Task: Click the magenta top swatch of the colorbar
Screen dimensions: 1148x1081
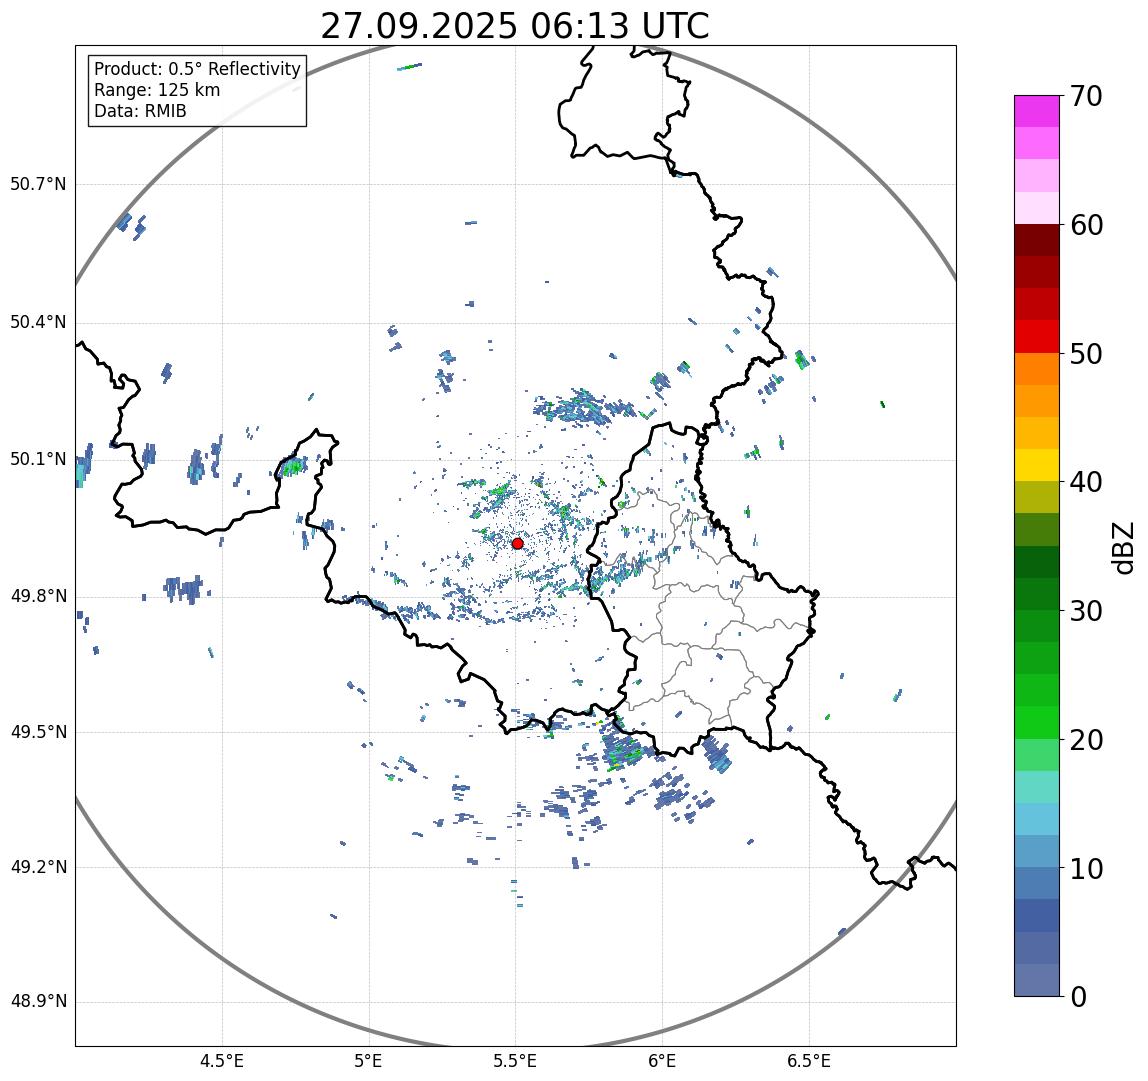Action: 1037,111
